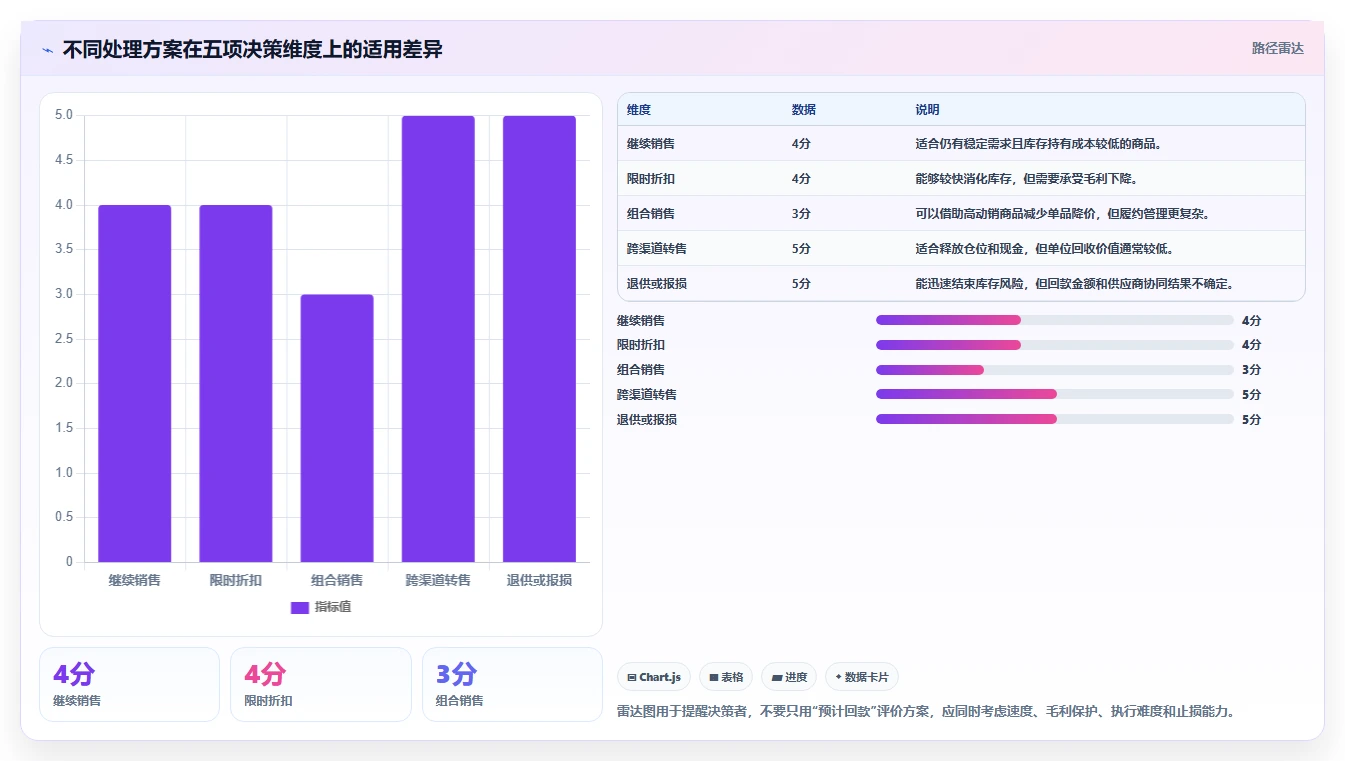Click the 继续销售 progress bar

point(1055,320)
